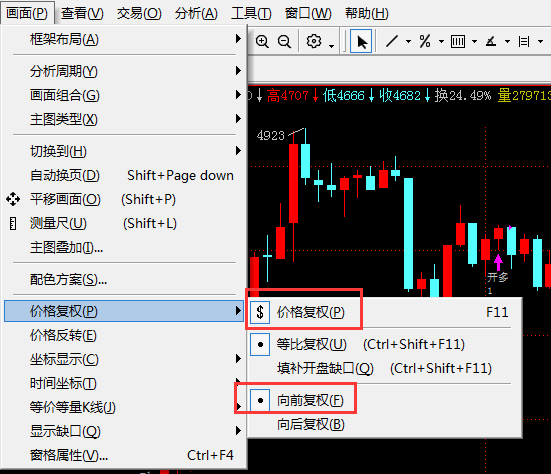
Task: Open dropdown arrow next to gear settings
Action: click(x=331, y=46)
